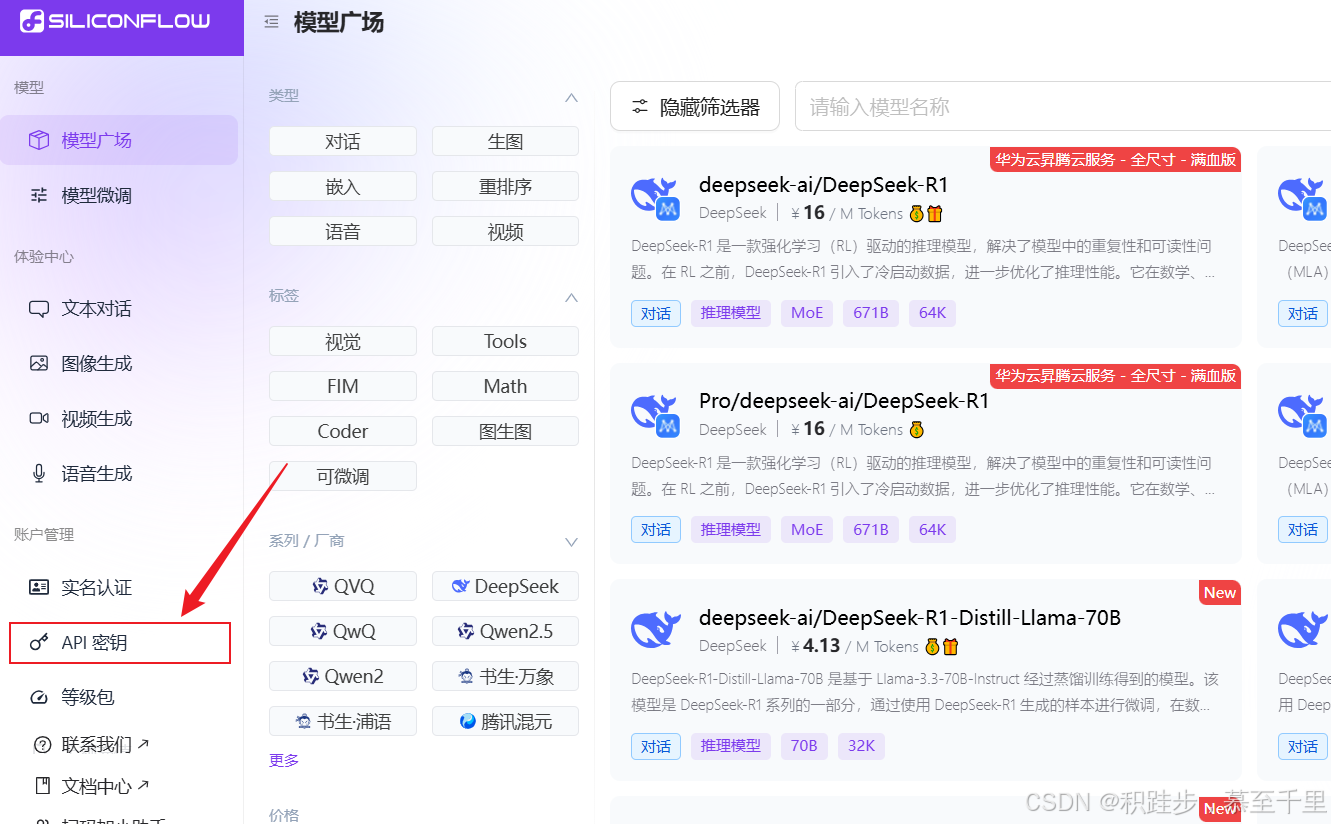Open 语音生成 page
1331x824 pixels.
pyautogui.click(x=120, y=473)
